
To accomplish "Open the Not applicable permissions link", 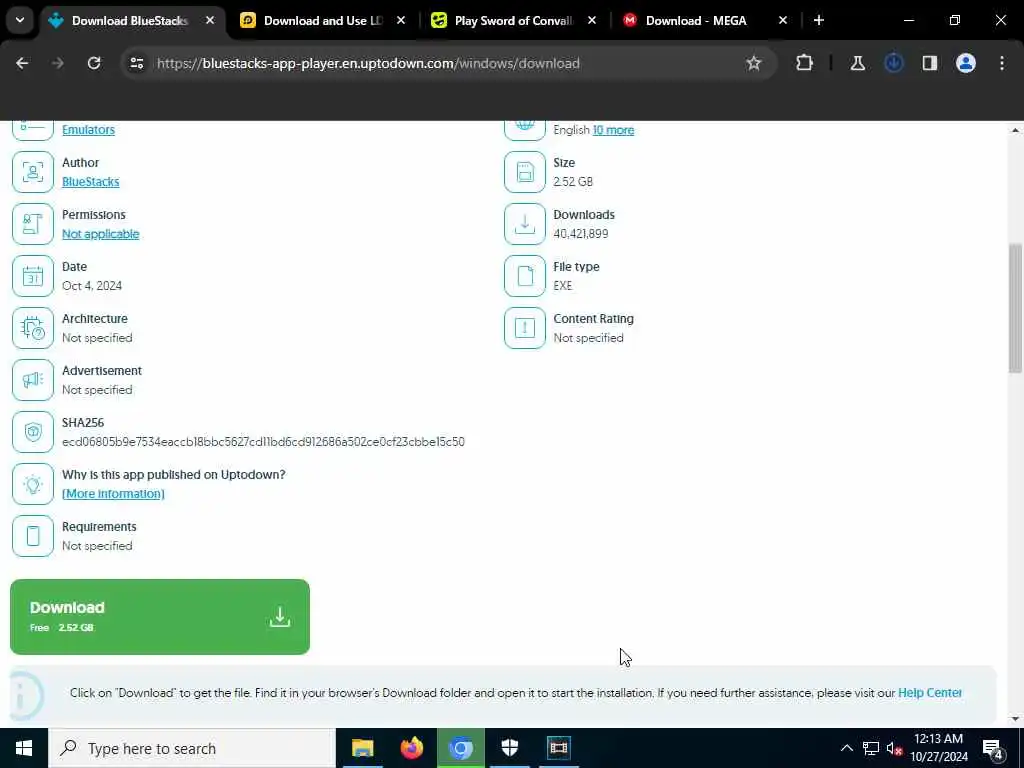I will click(101, 234).
